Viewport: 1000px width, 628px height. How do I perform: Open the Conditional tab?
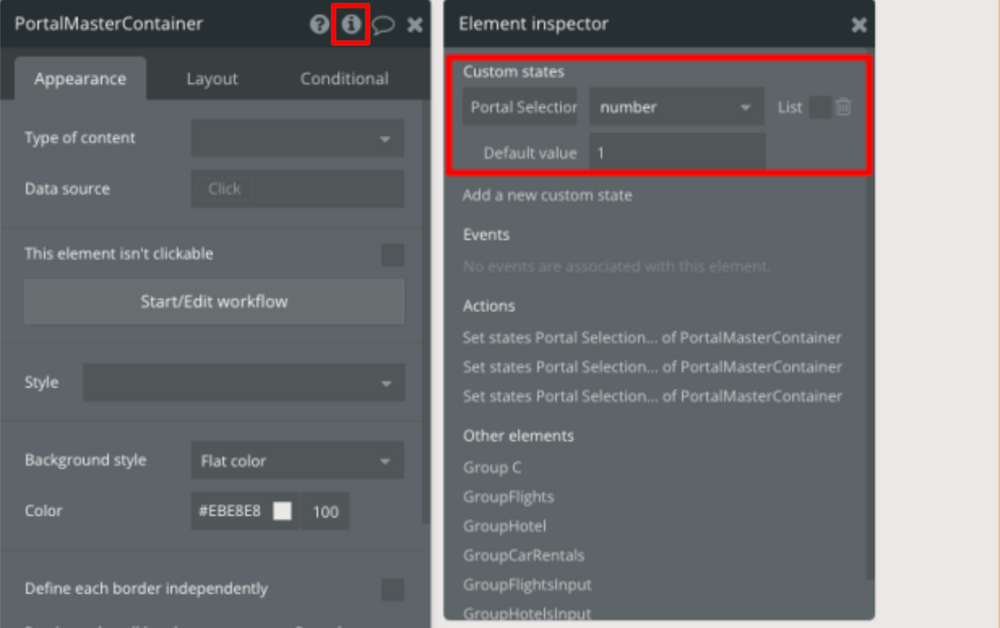click(x=343, y=78)
